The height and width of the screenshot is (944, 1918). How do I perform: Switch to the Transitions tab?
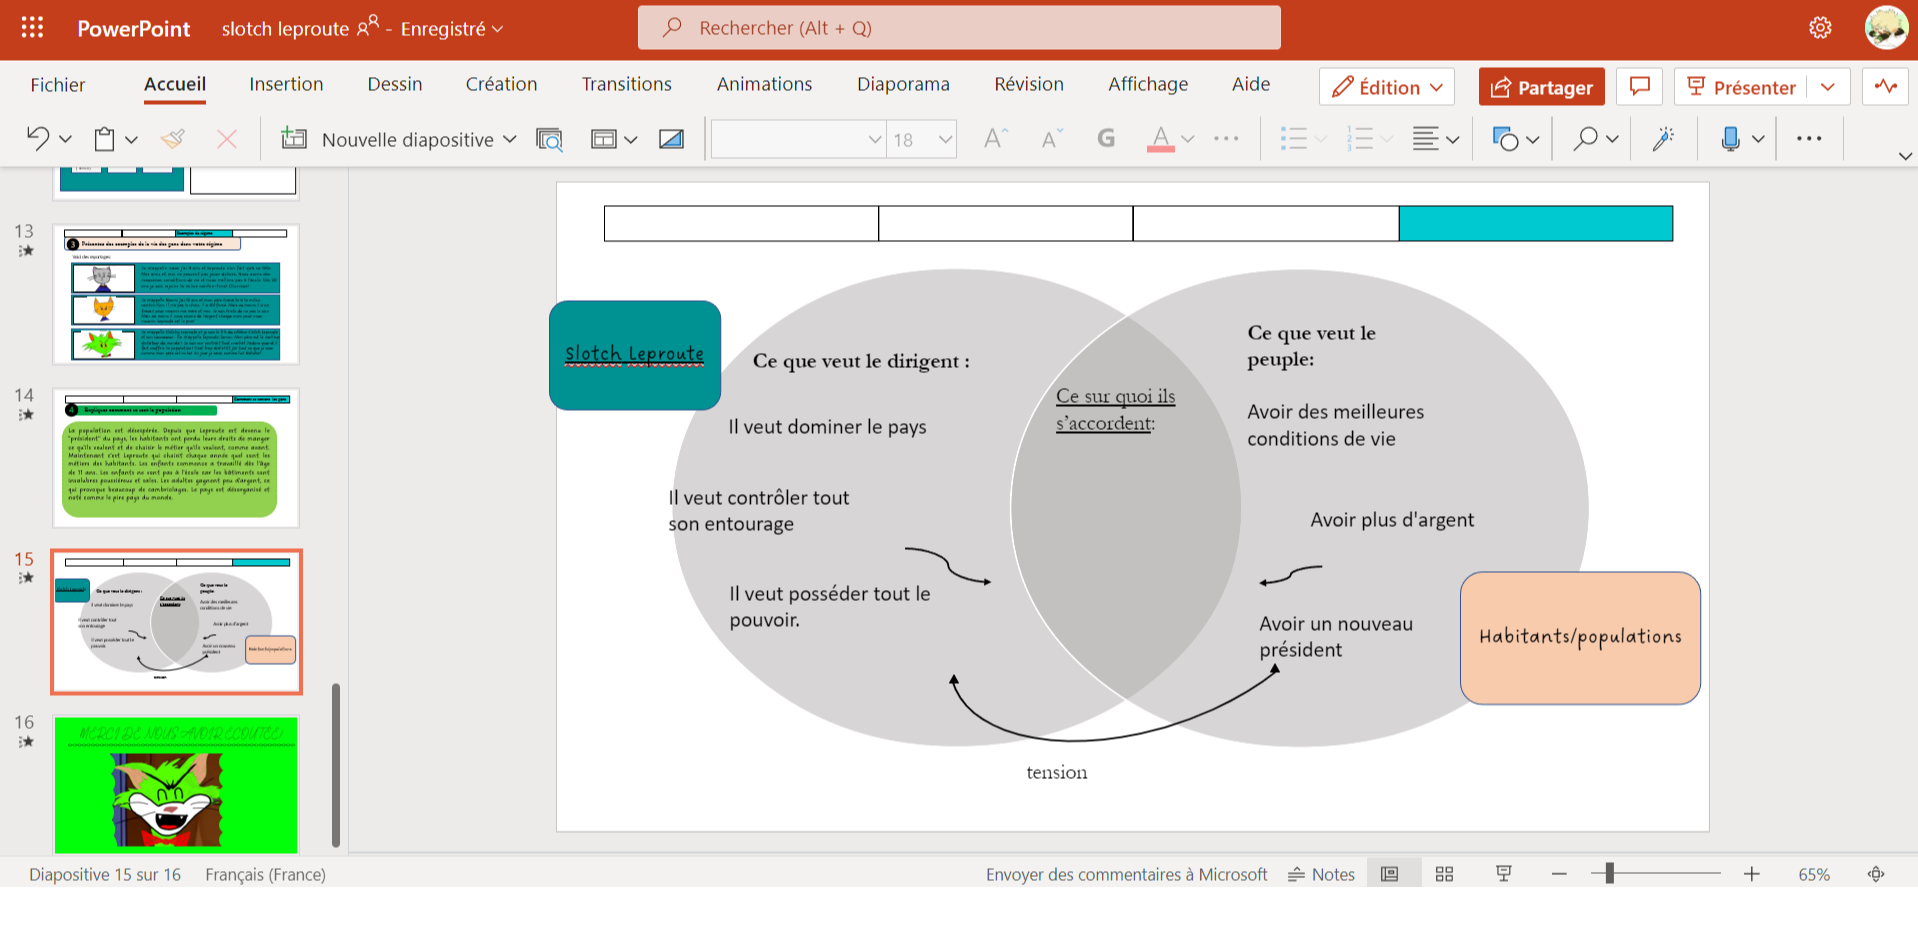coord(626,84)
